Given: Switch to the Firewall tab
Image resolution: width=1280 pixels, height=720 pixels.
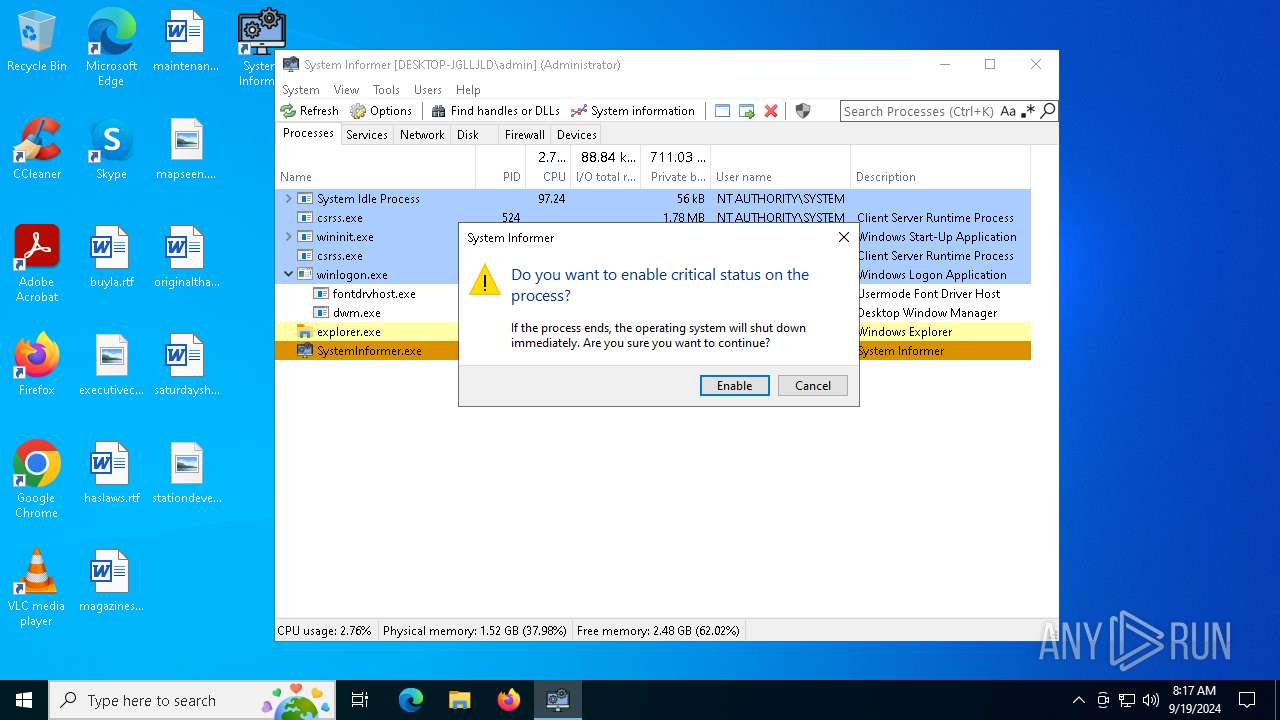Looking at the screenshot, I should [524, 135].
